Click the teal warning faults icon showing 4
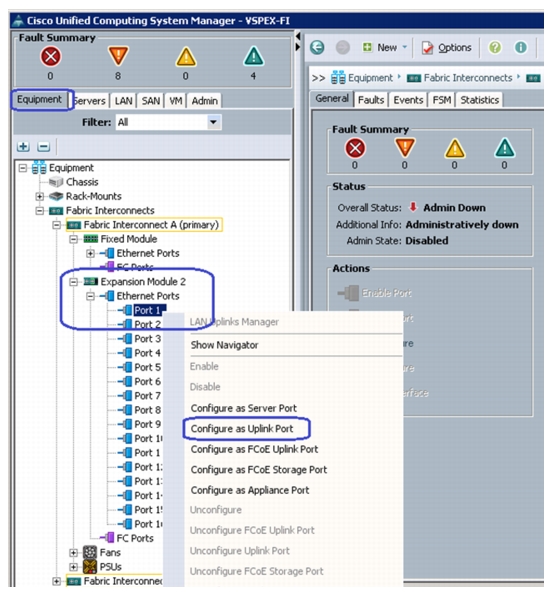The image size is (552, 595). (253, 56)
